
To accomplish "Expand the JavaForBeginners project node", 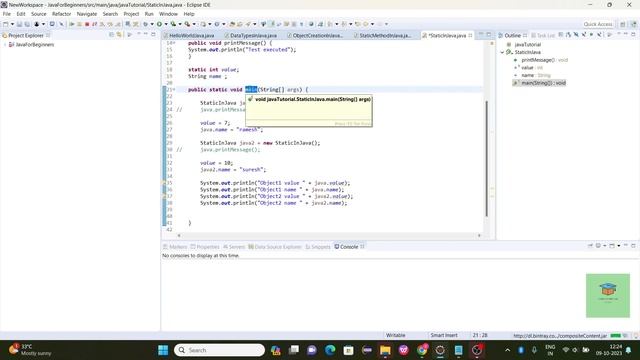I will pyautogui.click(x=5, y=44).
